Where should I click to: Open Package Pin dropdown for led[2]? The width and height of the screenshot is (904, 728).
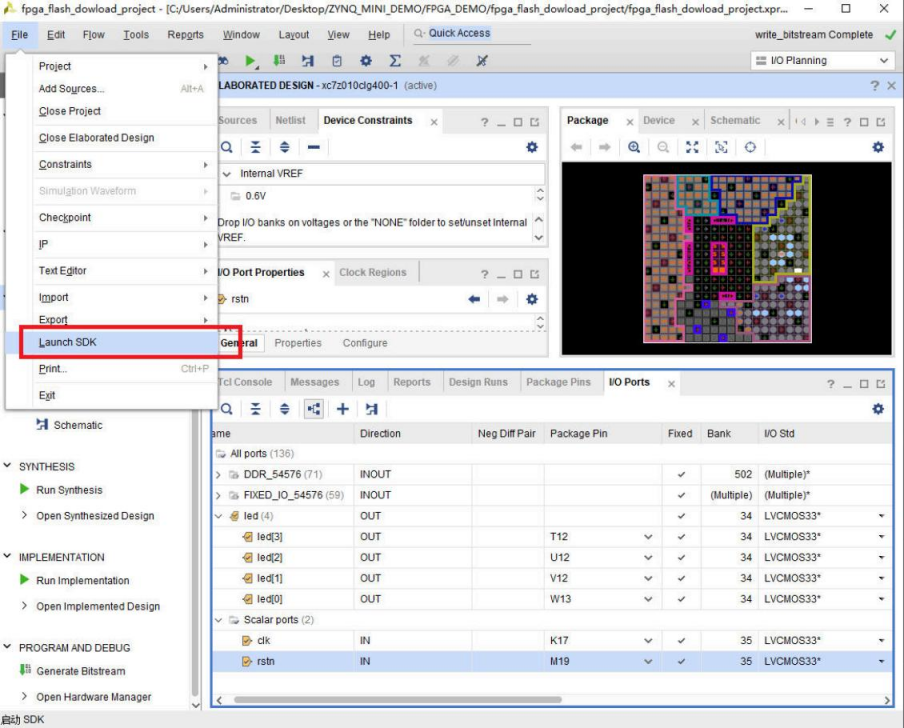coord(648,558)
